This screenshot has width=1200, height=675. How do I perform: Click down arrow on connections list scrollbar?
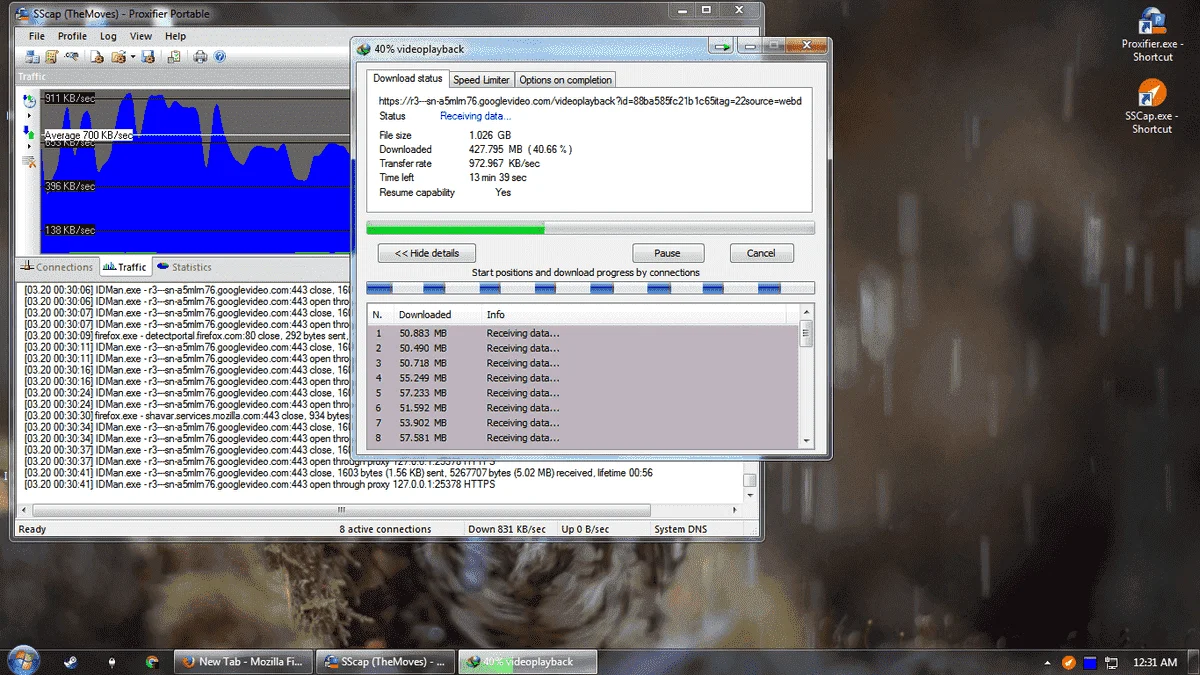(x=806, y=441)
